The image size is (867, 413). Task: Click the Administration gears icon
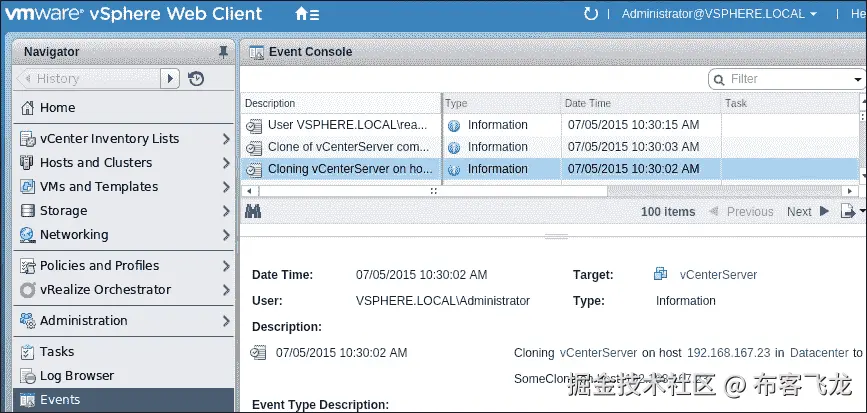point(27,321)
